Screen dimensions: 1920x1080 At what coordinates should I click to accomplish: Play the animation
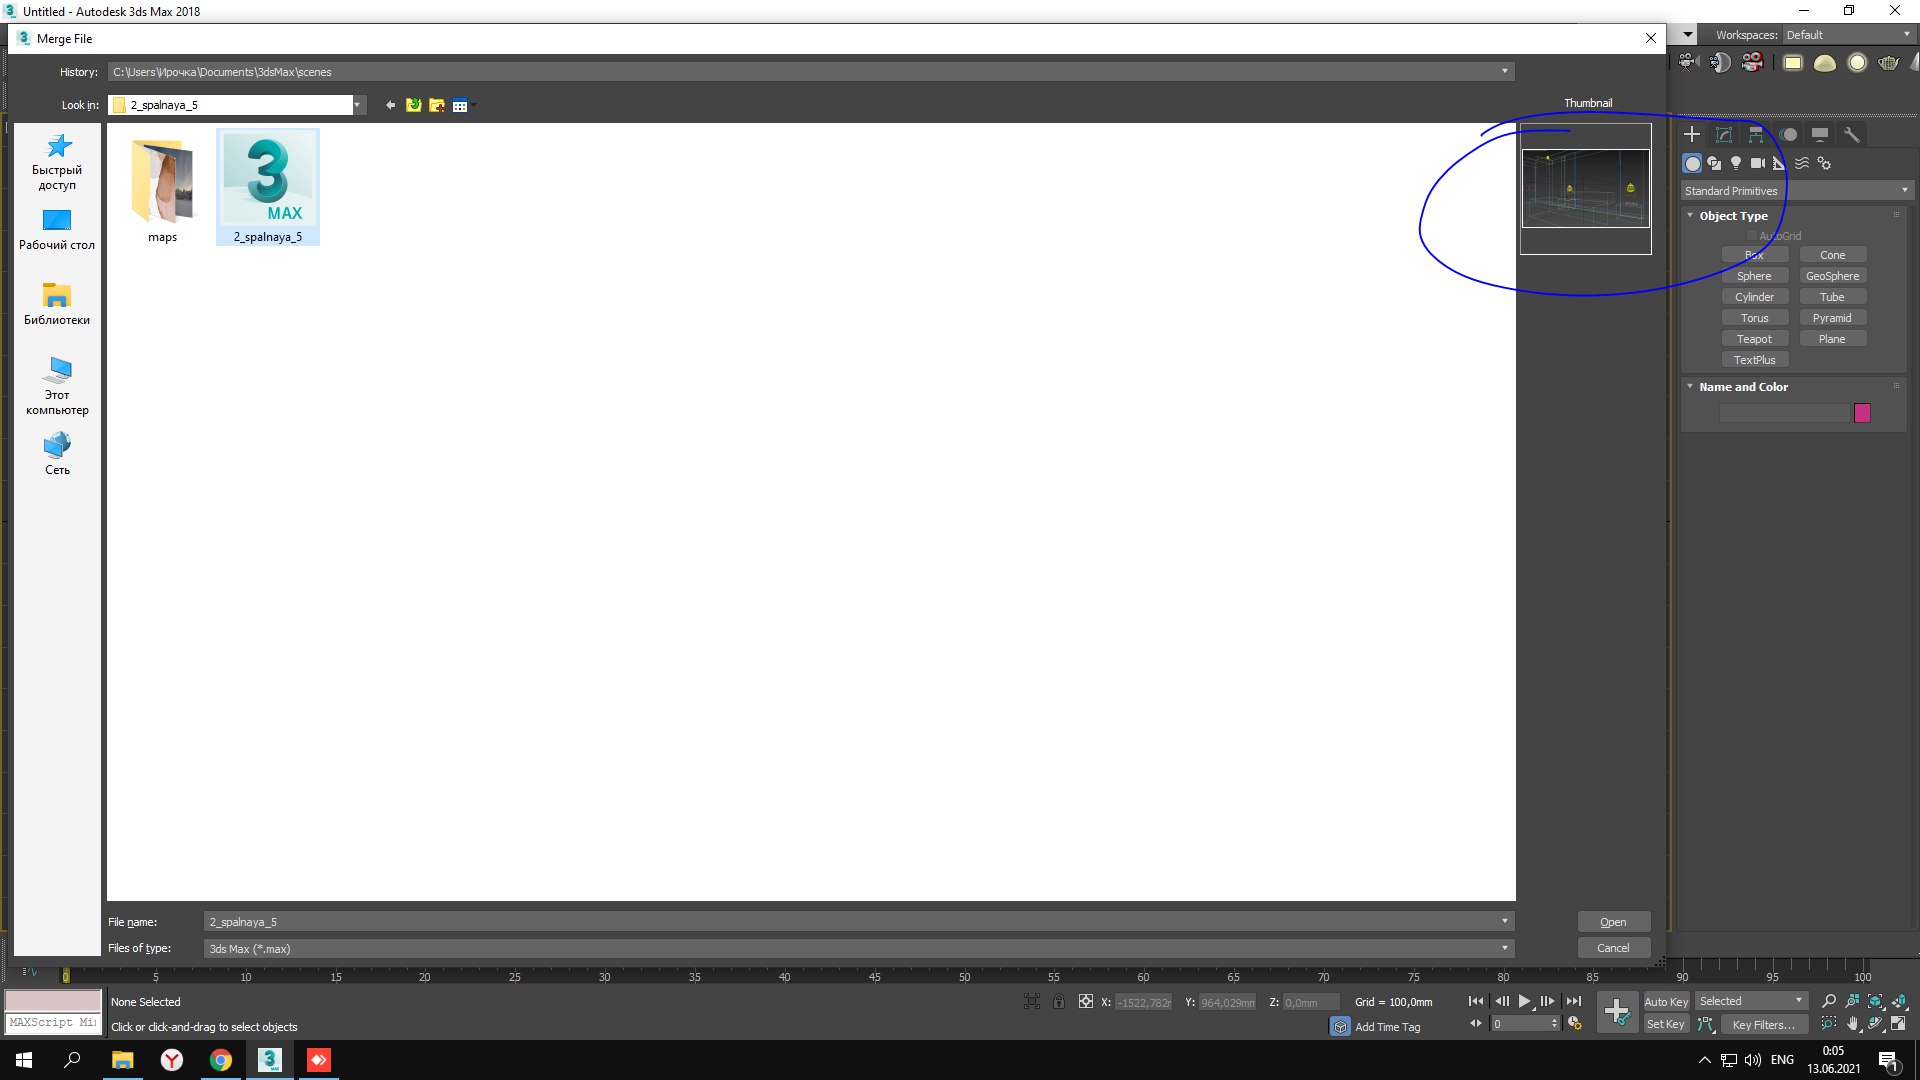[x=1524, y=1001]
